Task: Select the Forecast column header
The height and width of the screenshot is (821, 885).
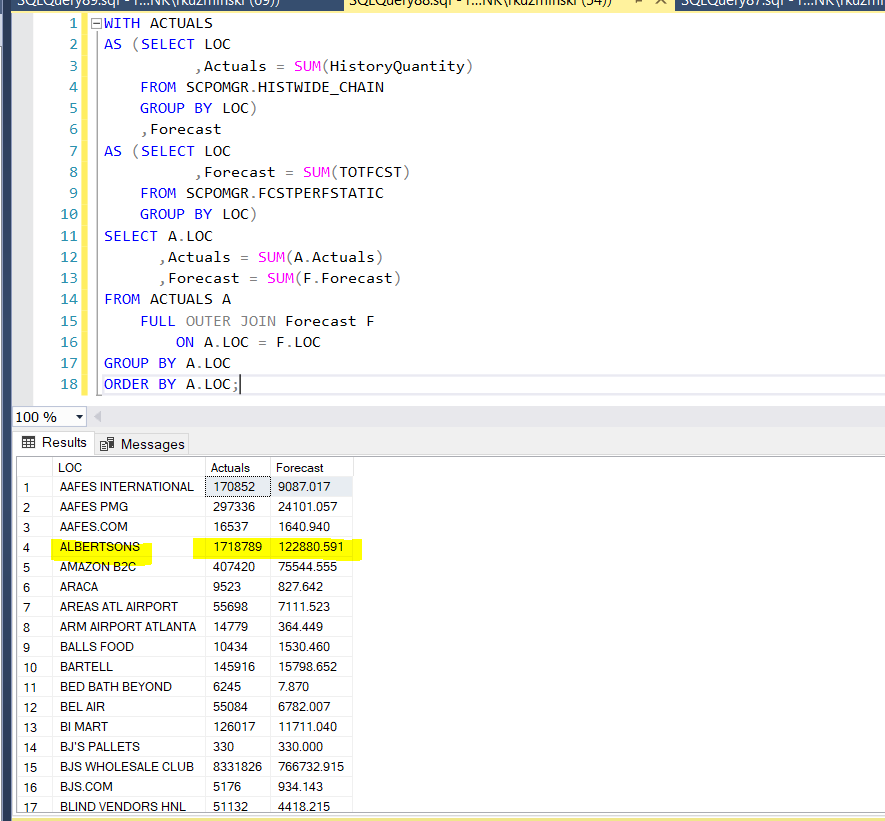Action: (x=310, y=467)
